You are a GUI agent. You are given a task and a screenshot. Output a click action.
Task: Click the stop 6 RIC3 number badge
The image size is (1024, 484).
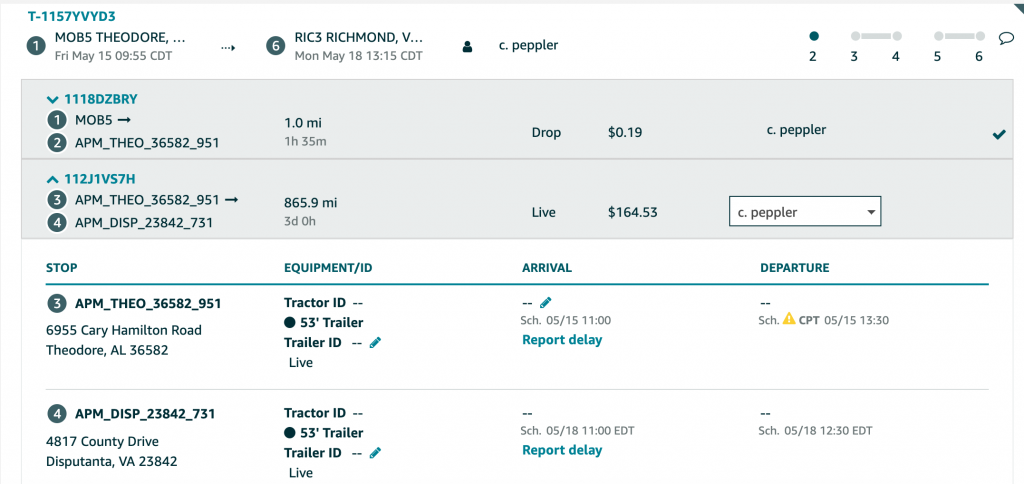click(276, 46)
